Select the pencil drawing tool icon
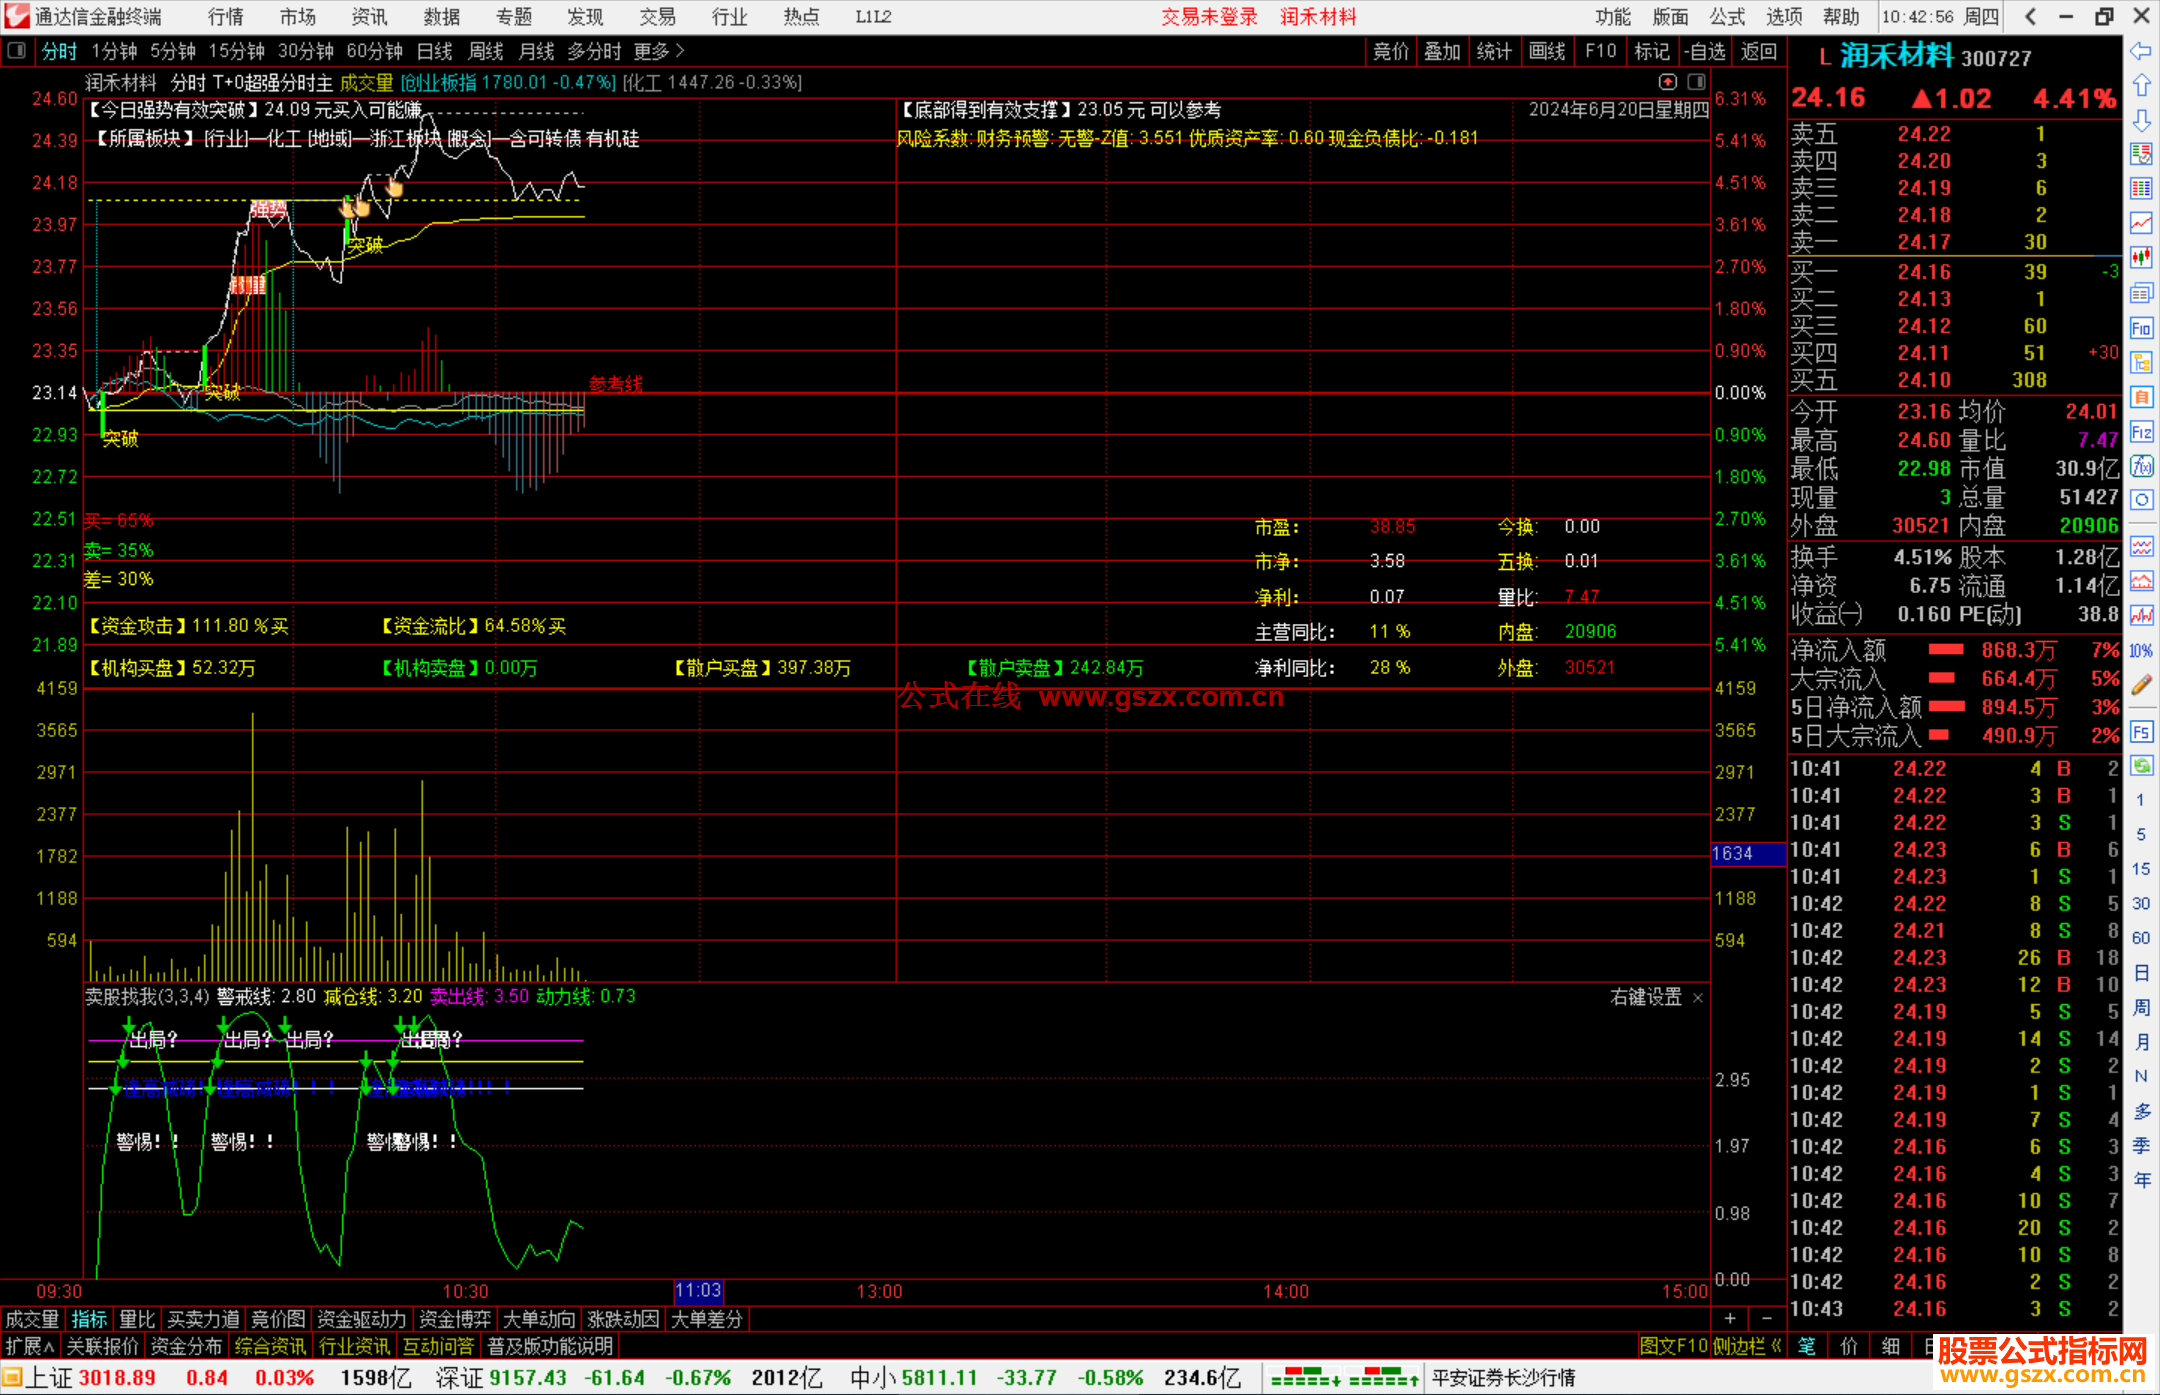The width and height of the screenshot is (2160, 1395). 2141,685
